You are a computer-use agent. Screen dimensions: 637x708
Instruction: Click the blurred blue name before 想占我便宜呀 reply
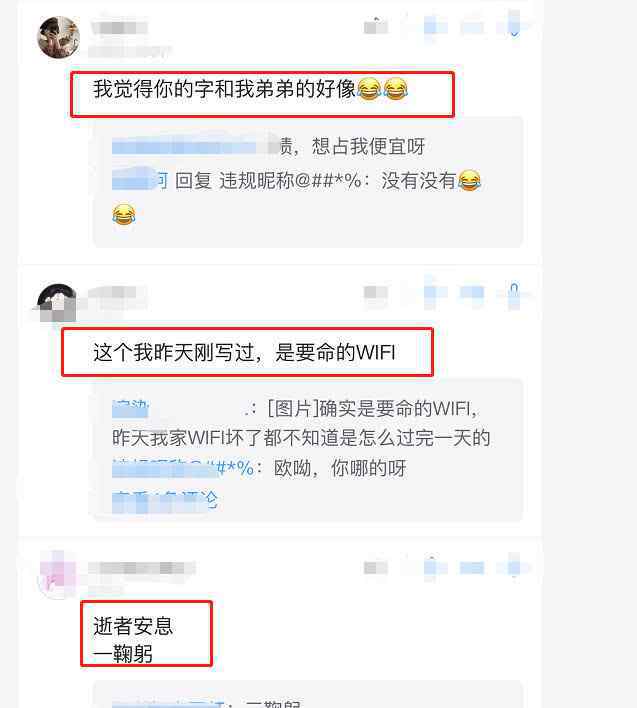(x=196, y=146)
